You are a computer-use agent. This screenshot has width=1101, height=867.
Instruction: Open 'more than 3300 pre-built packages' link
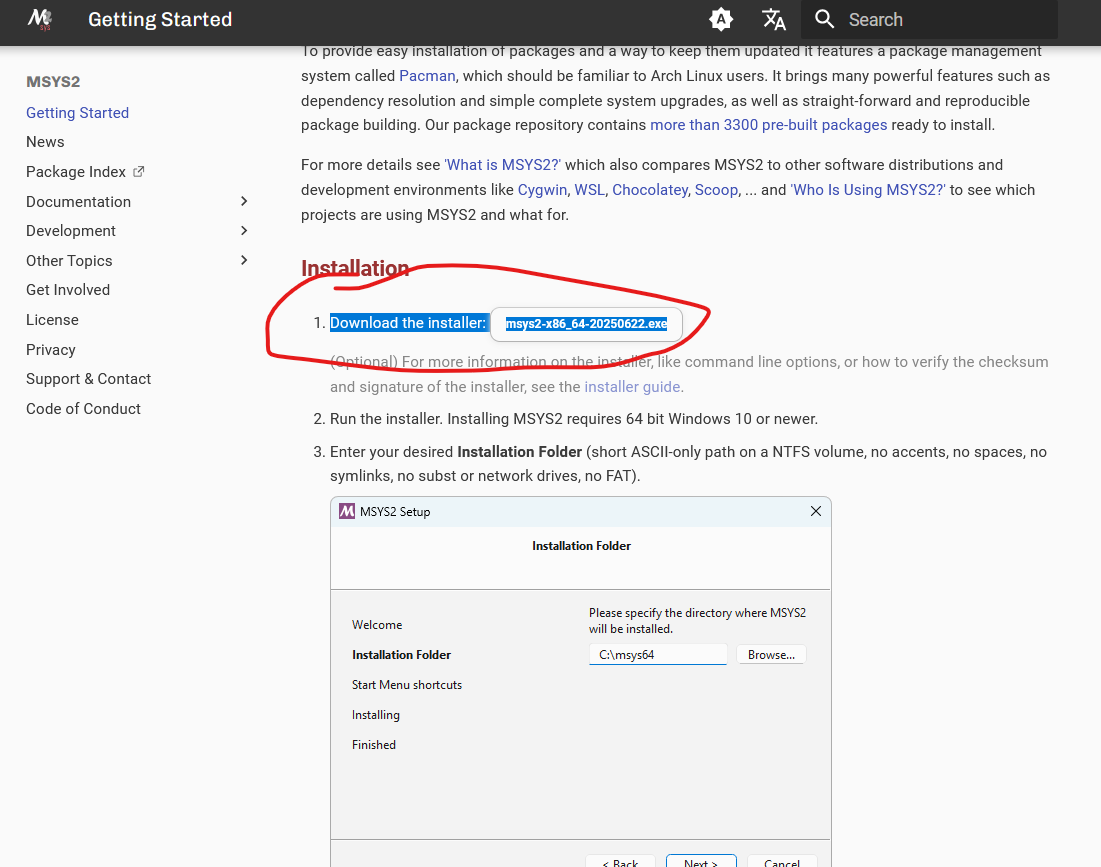768,125
